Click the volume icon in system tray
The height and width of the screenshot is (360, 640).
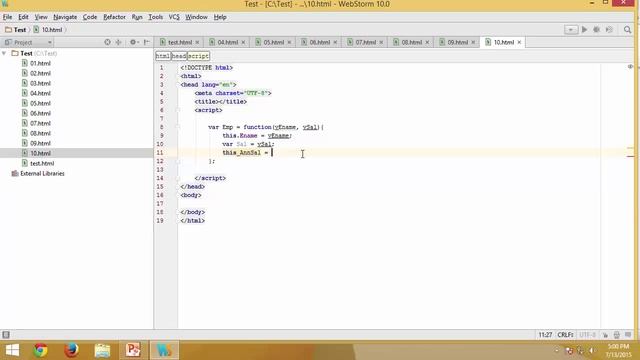tap(591, 351)
